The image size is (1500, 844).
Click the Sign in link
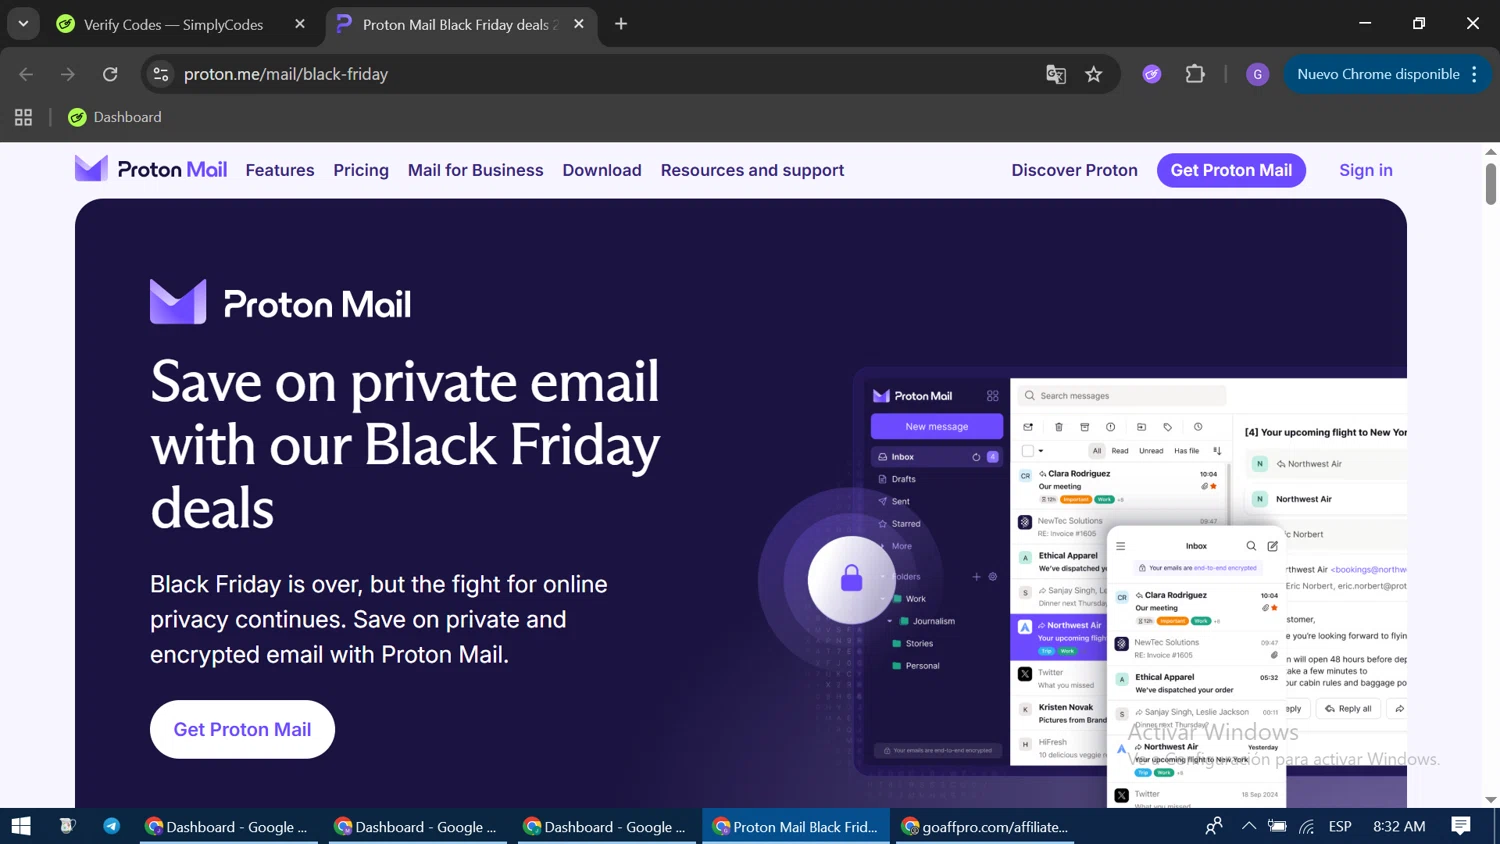click(x=1366, y=170)
